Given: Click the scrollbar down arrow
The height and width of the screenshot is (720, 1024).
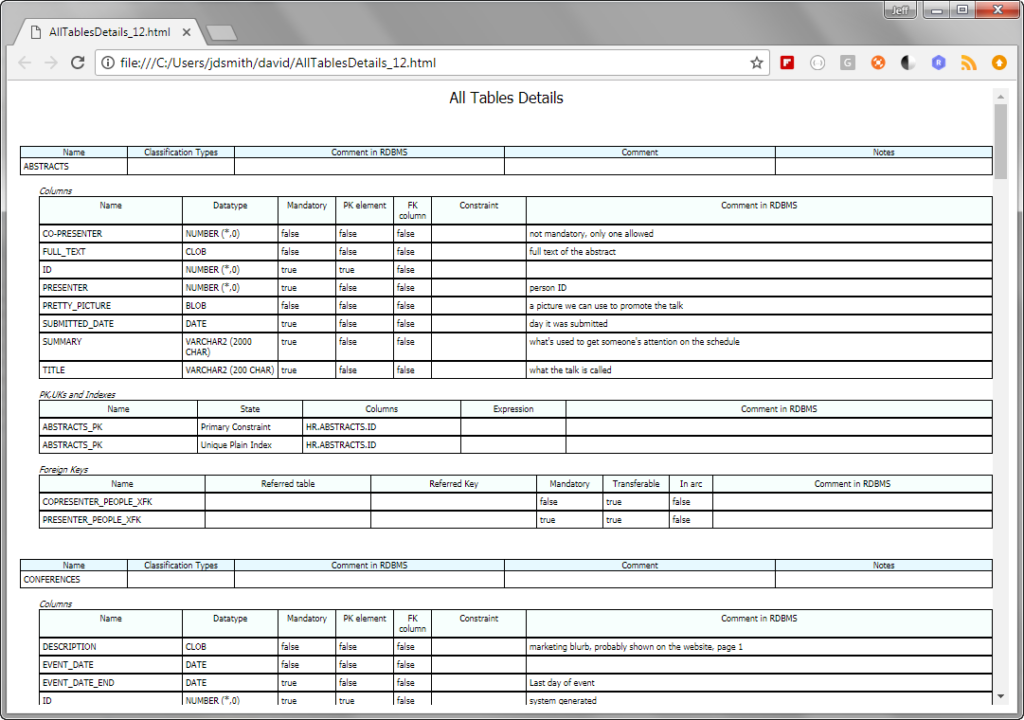Looking at the screenshot, I should point(1000,696).
